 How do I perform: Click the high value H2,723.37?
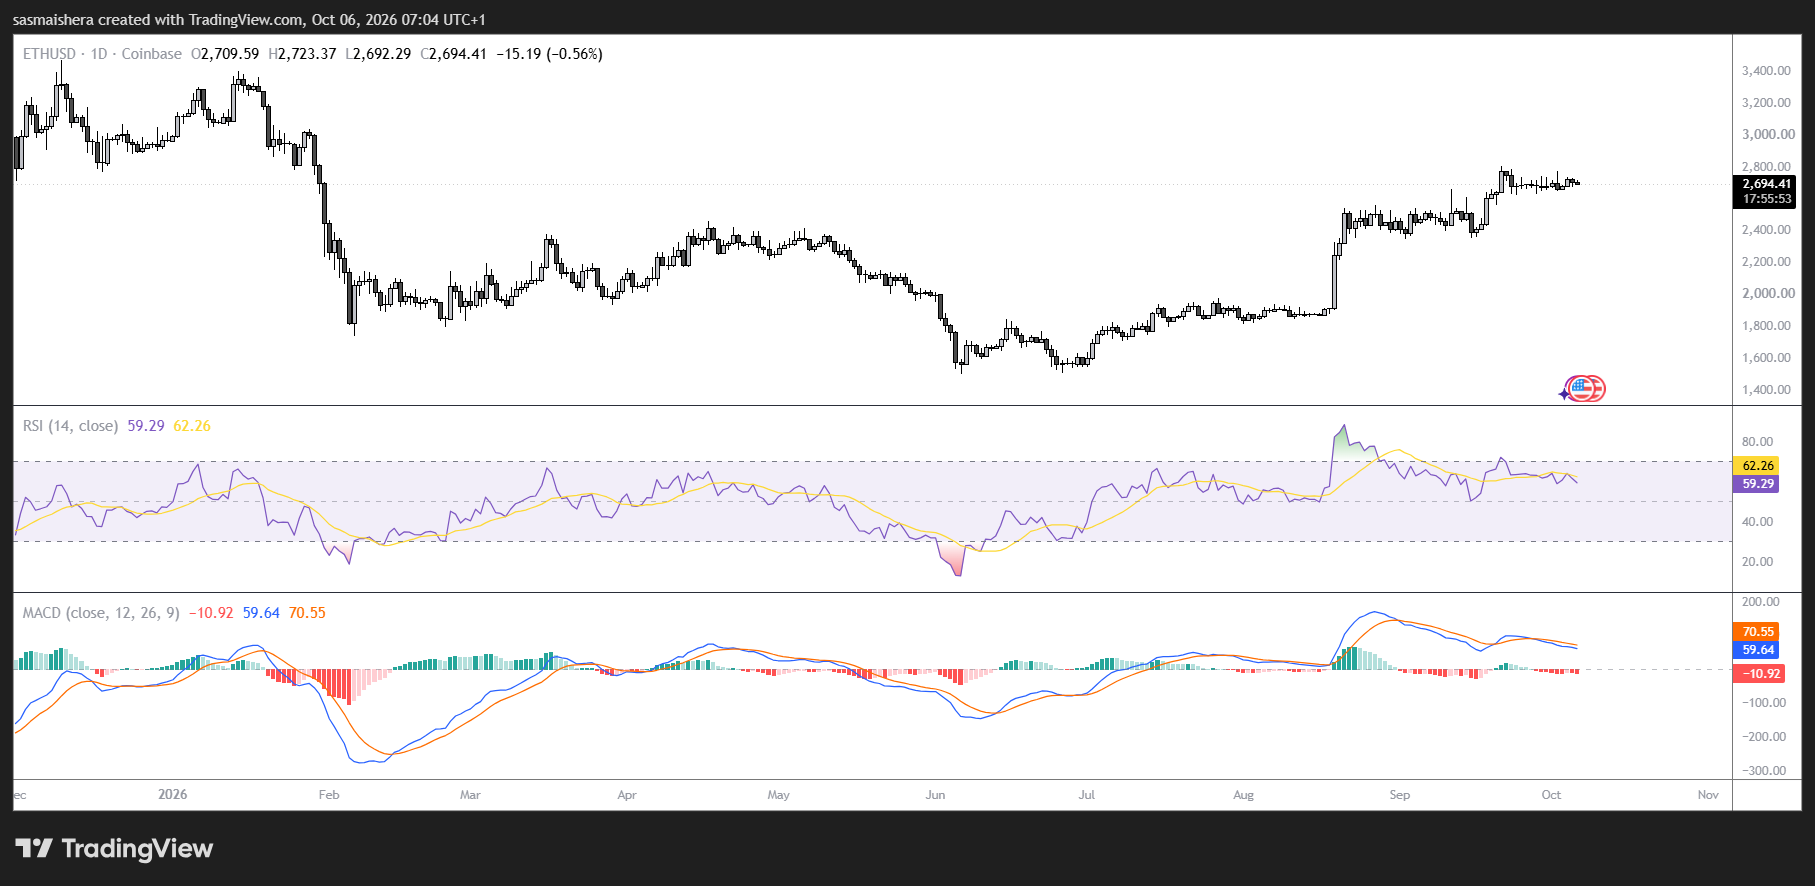[x=302, y=54]
